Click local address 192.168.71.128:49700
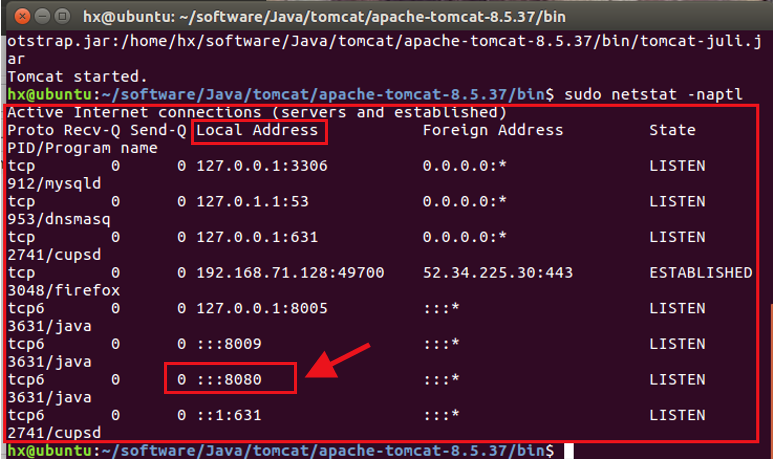This screenshot has width=773, height=459. (x=290, y=273)
